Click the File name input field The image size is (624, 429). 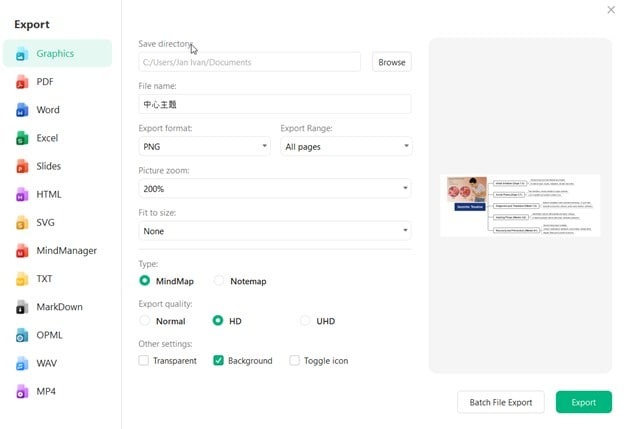(x=275, y=104)
